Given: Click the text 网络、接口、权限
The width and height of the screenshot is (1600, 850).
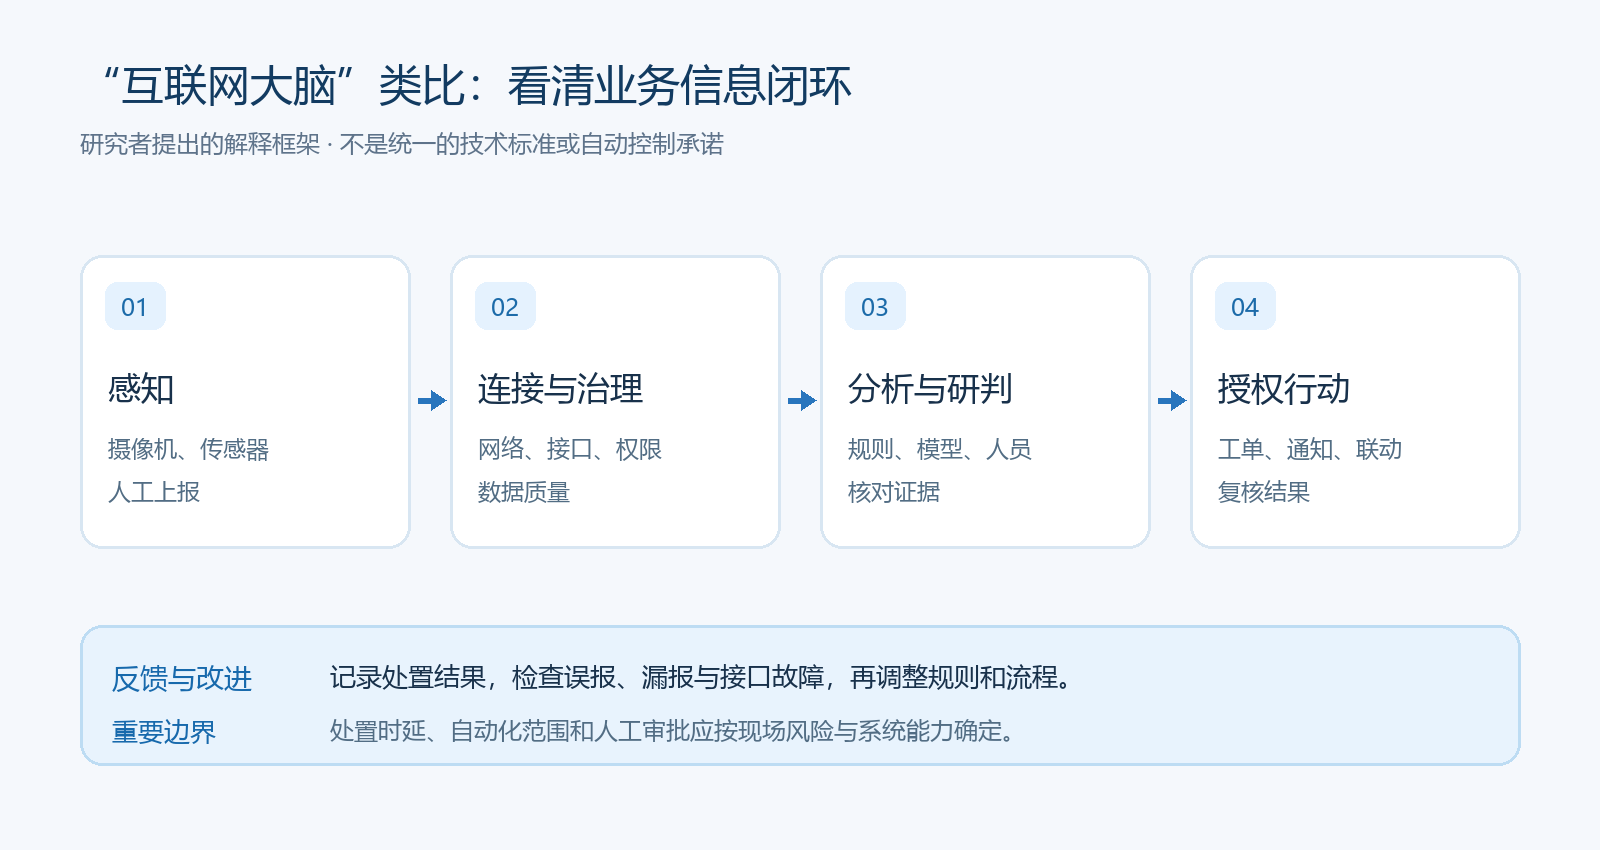Looking at the screenshot, I should [570, 449].
